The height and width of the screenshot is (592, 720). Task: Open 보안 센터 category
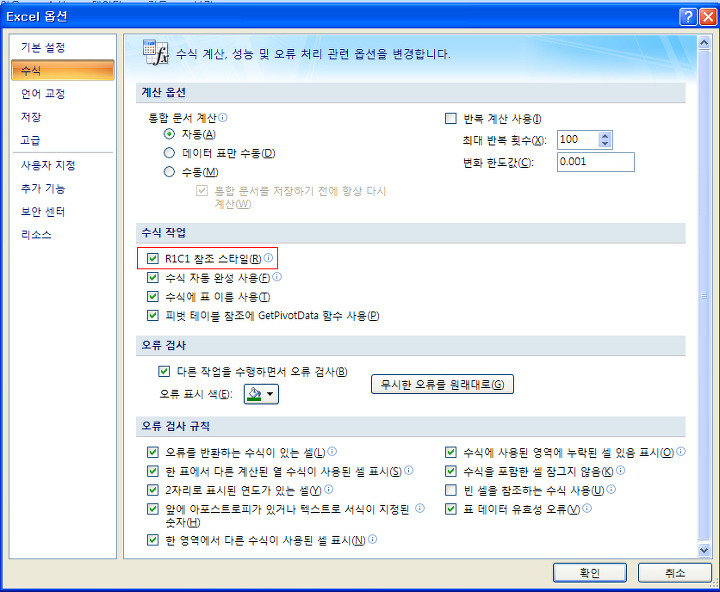point(63,212)
